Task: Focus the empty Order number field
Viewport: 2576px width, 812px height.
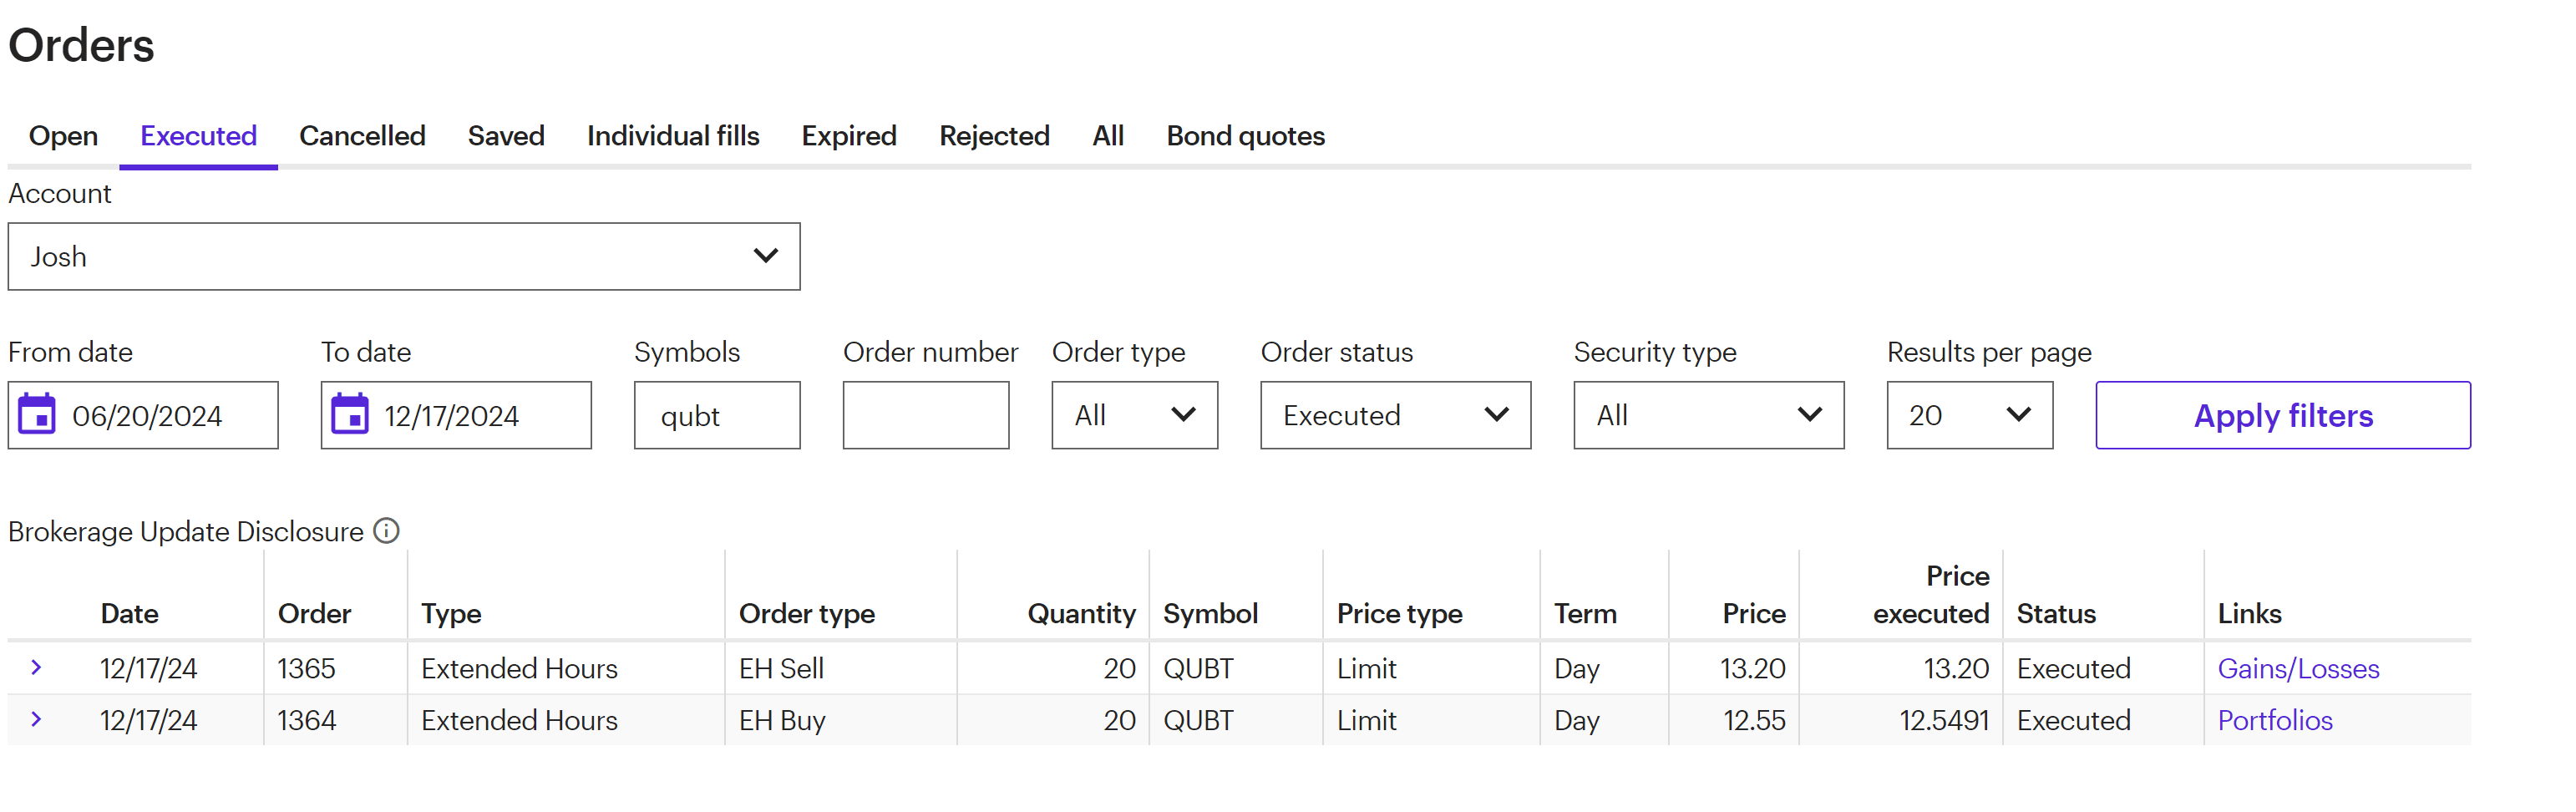Action: click(x=925, y=415)
